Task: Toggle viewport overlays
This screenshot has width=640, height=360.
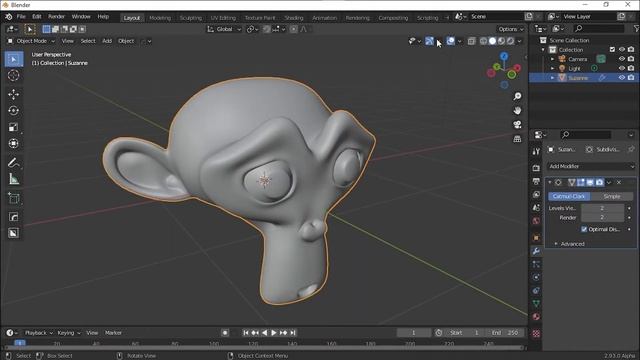Action: click(x=451, y=41)
